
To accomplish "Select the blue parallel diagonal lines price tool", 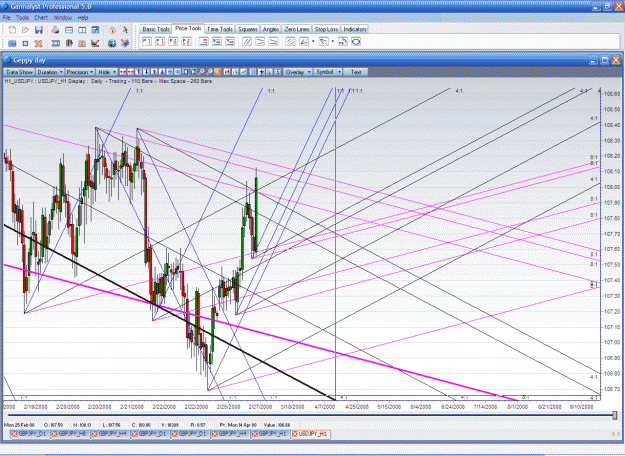I will coord(247,41).
